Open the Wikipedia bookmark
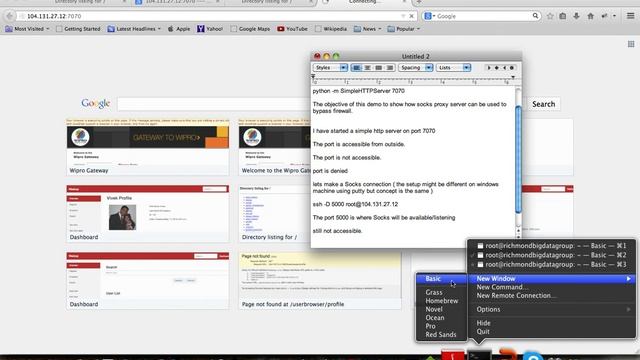Image resolution: width=640 pixels, height=360 pixels. (331, 29)
